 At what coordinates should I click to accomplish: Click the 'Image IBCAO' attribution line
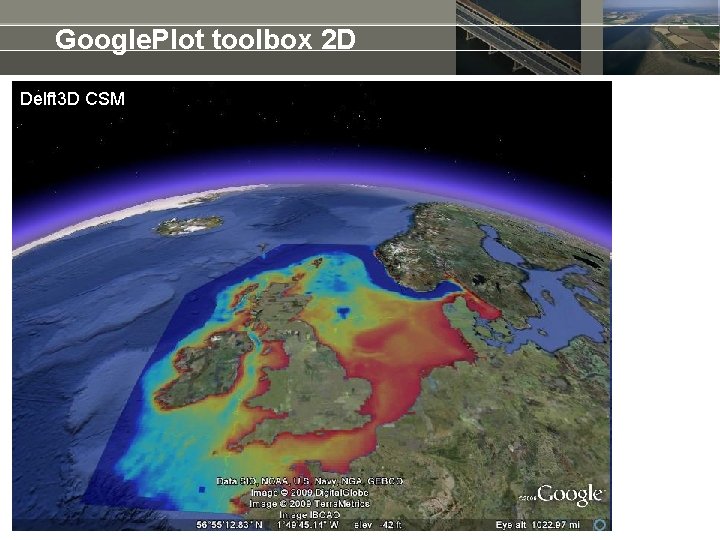click(309, 515)
